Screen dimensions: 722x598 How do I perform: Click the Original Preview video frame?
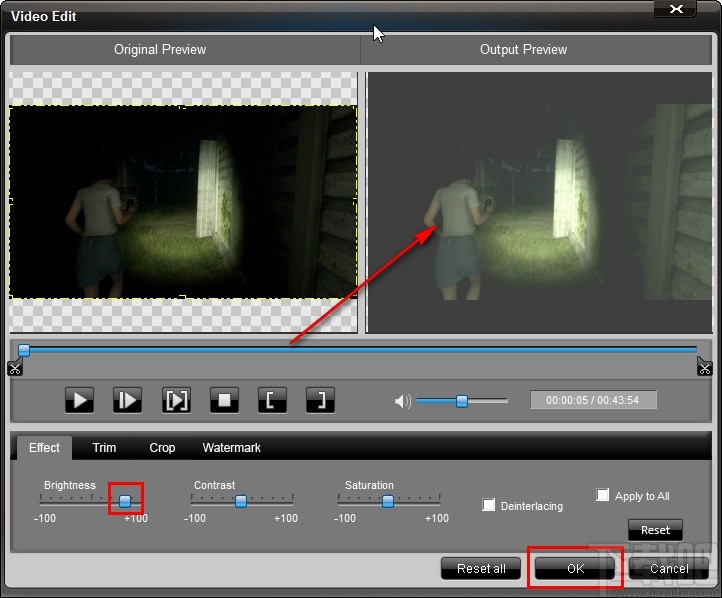tap(183, 202)
